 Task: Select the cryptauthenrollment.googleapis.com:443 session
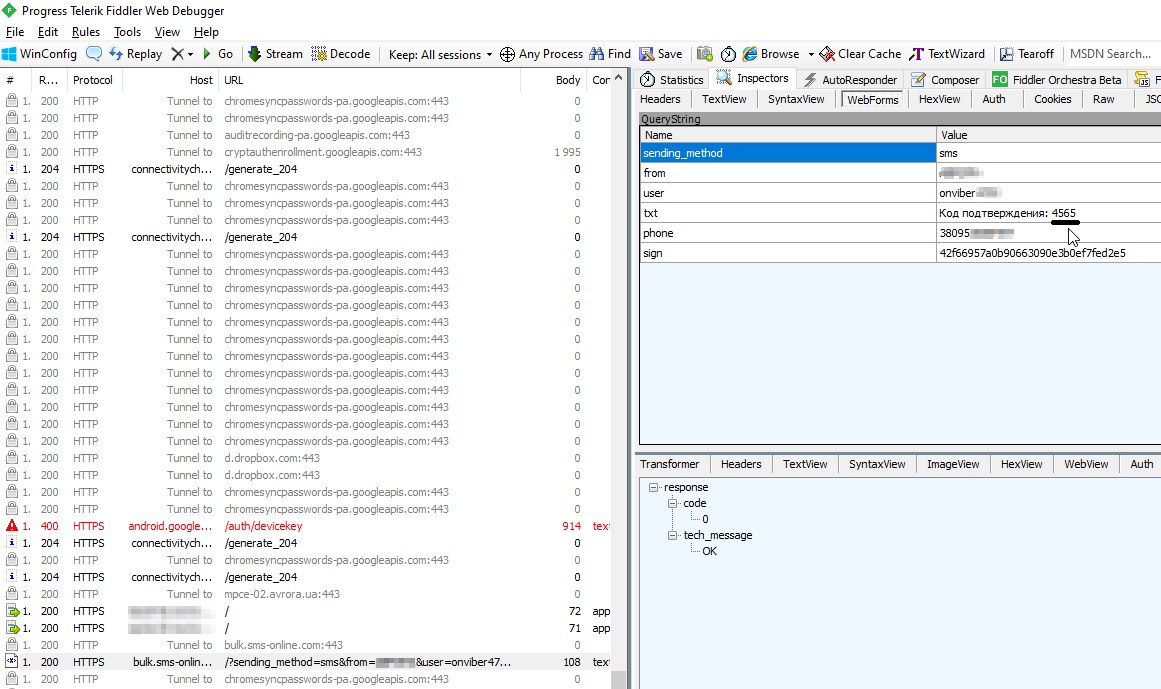click(x=307, y=152)
